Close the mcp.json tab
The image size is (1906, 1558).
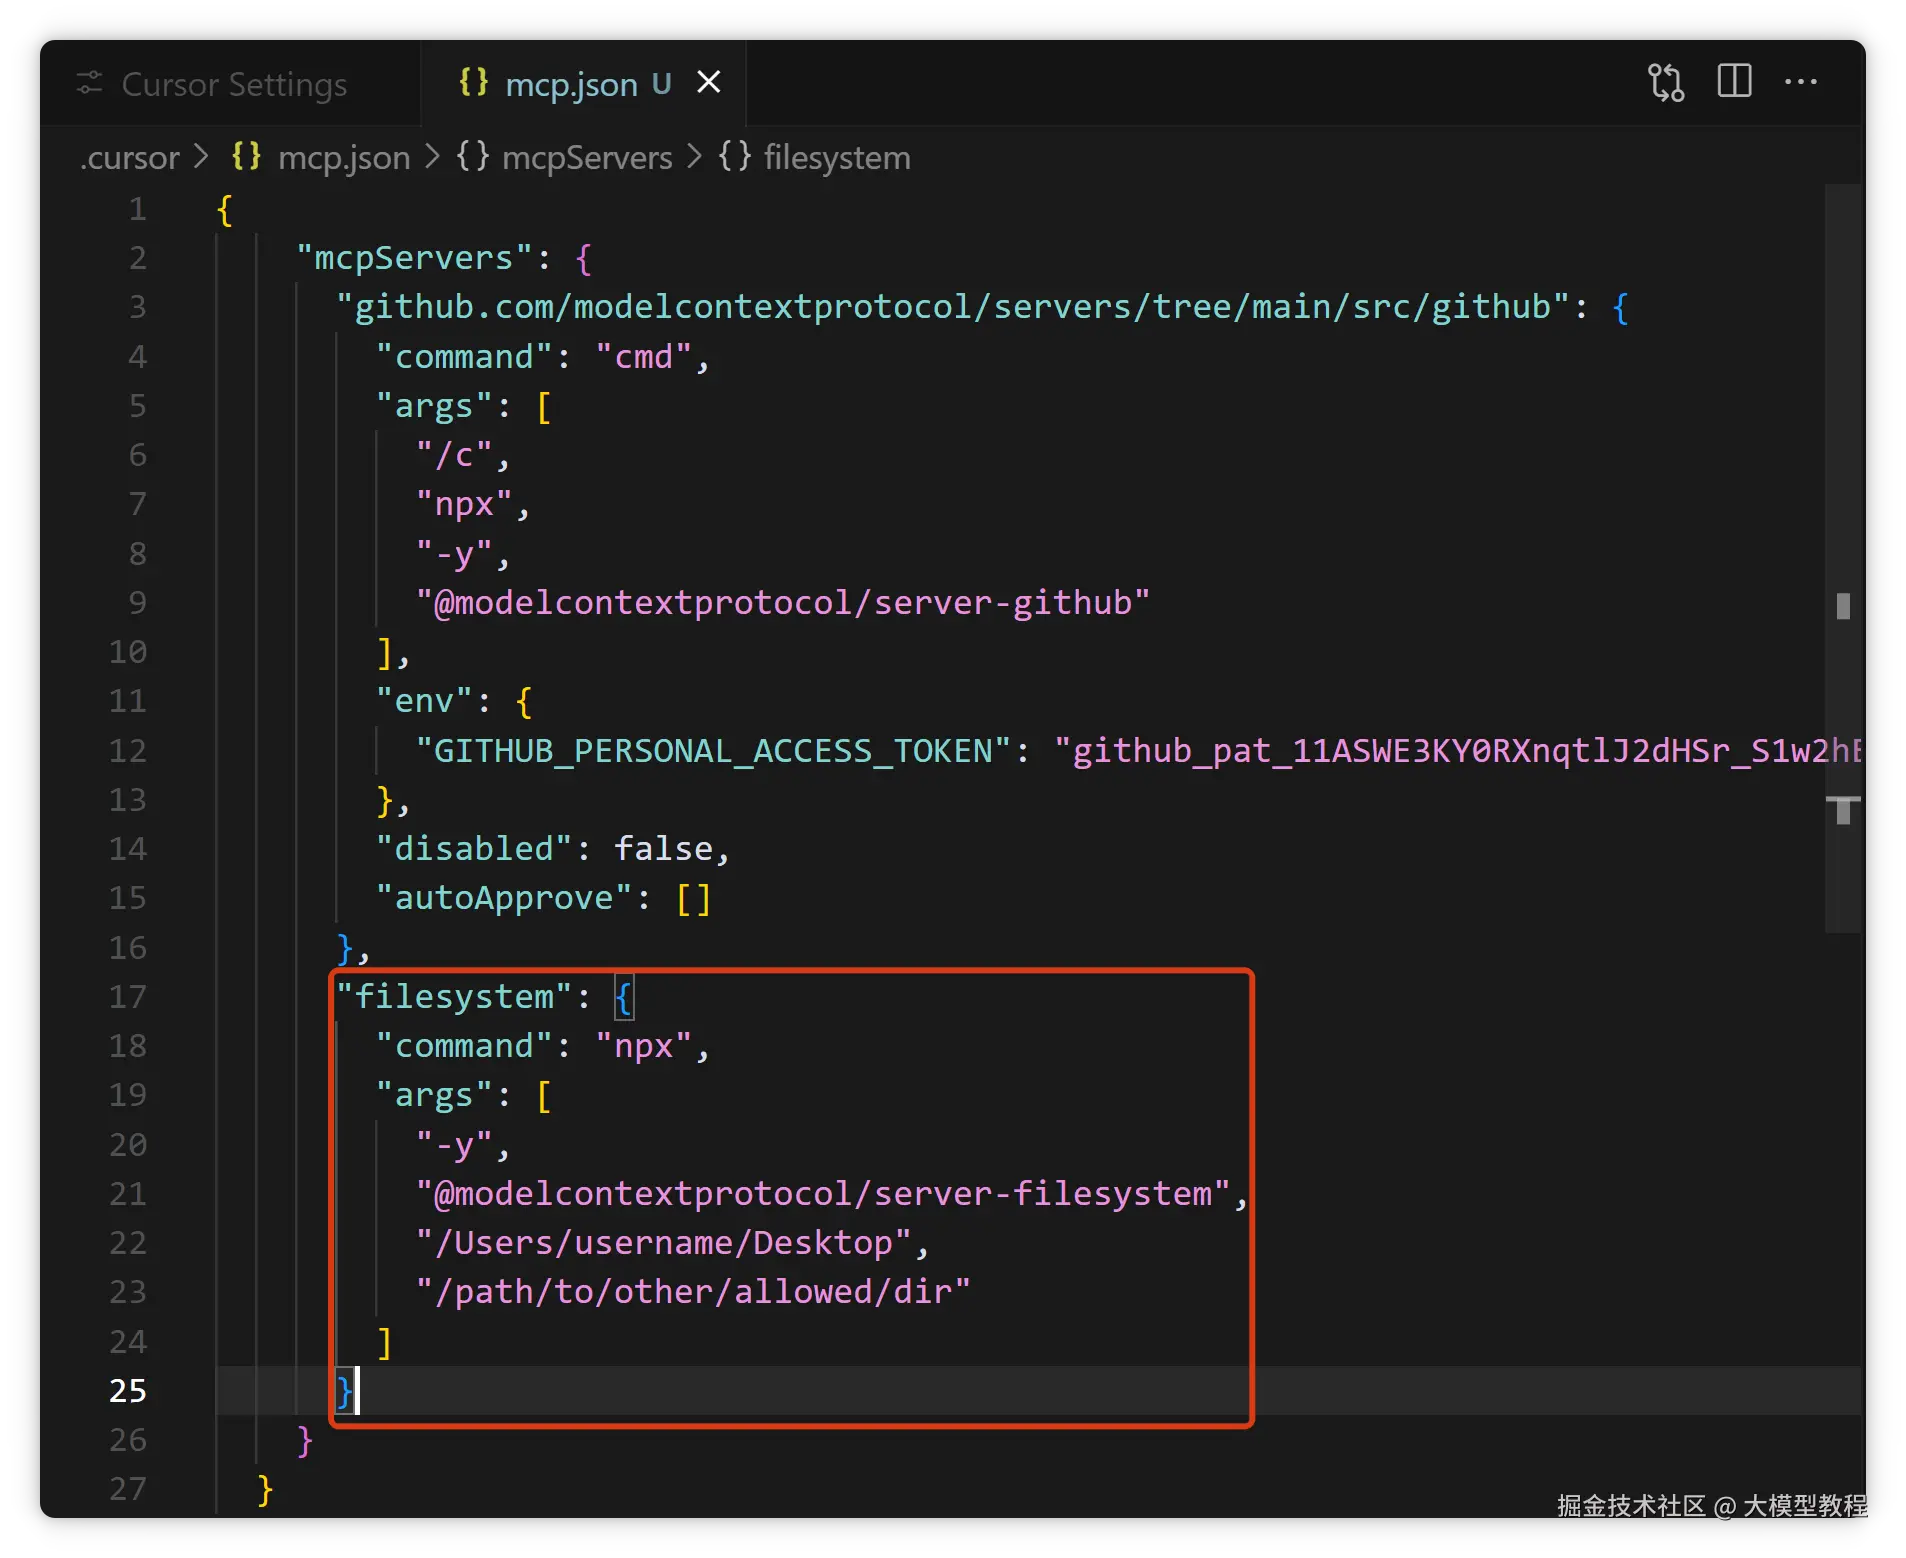point(709,82)
